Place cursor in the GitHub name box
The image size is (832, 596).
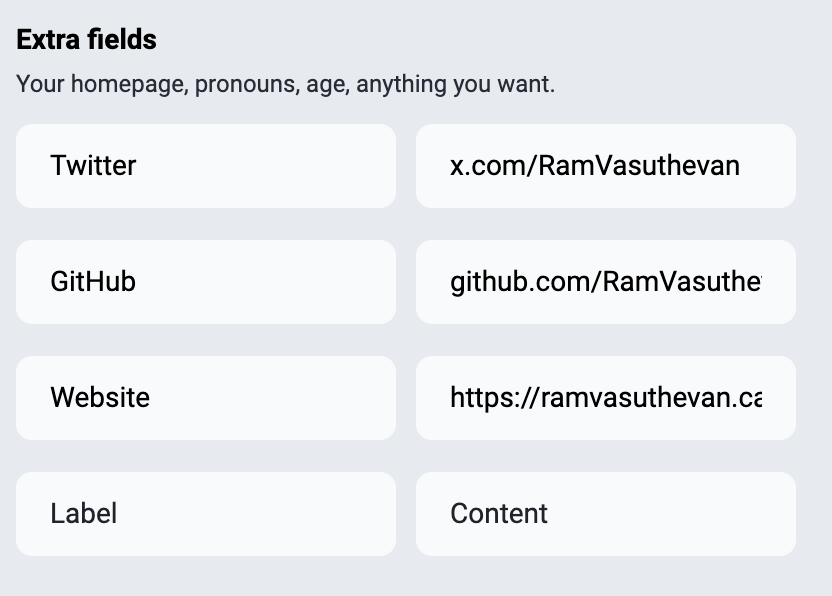pyautogui.click(x=205, y=282)
